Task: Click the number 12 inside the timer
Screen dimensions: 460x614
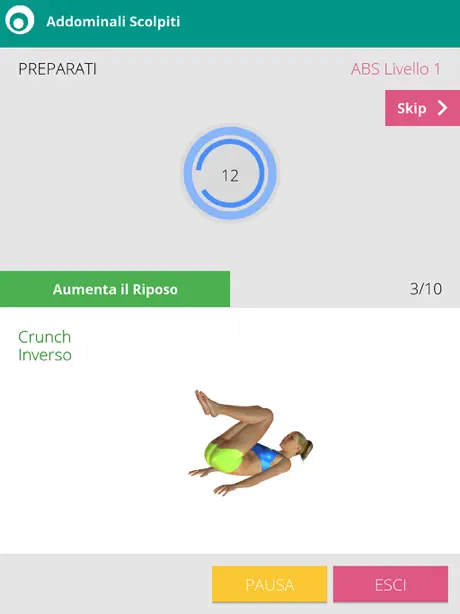Action: pyautogui.click(x=230, y=176)
